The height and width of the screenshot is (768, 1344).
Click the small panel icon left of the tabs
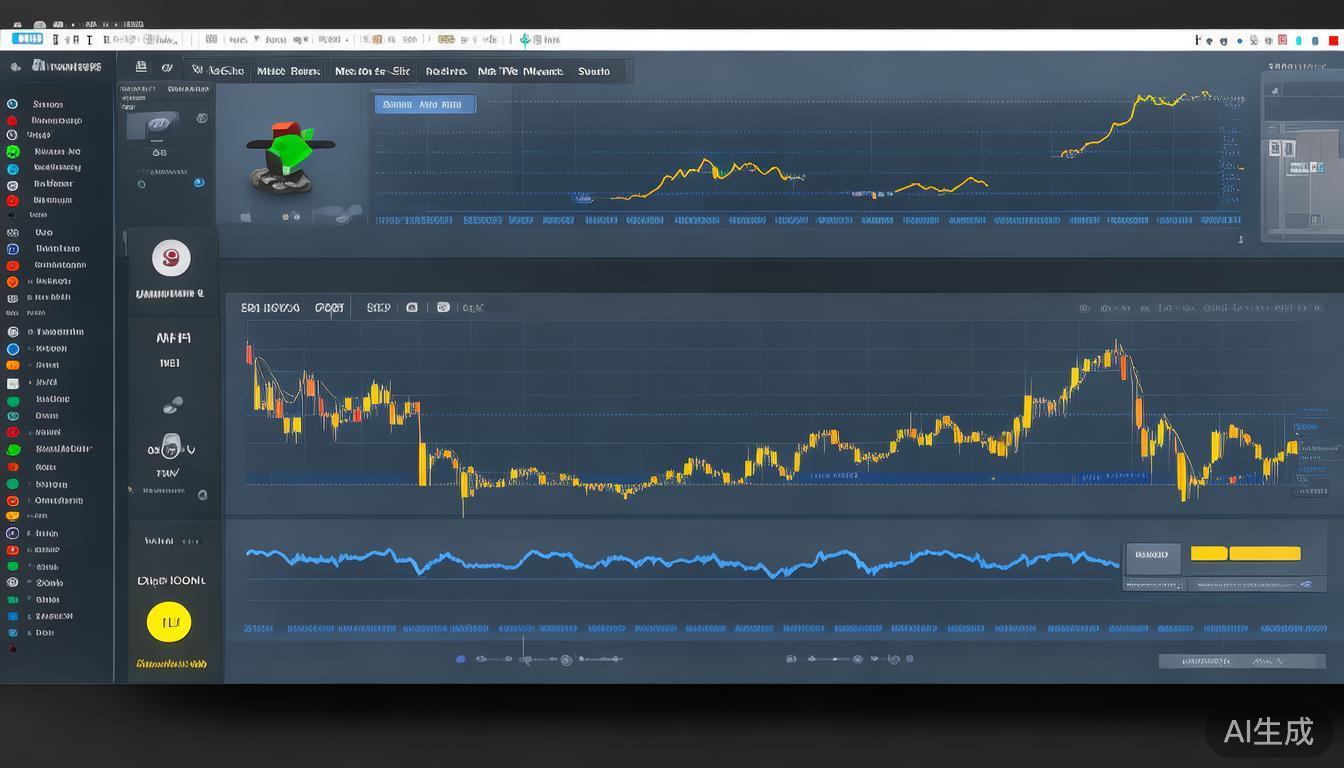click(141, 67)
